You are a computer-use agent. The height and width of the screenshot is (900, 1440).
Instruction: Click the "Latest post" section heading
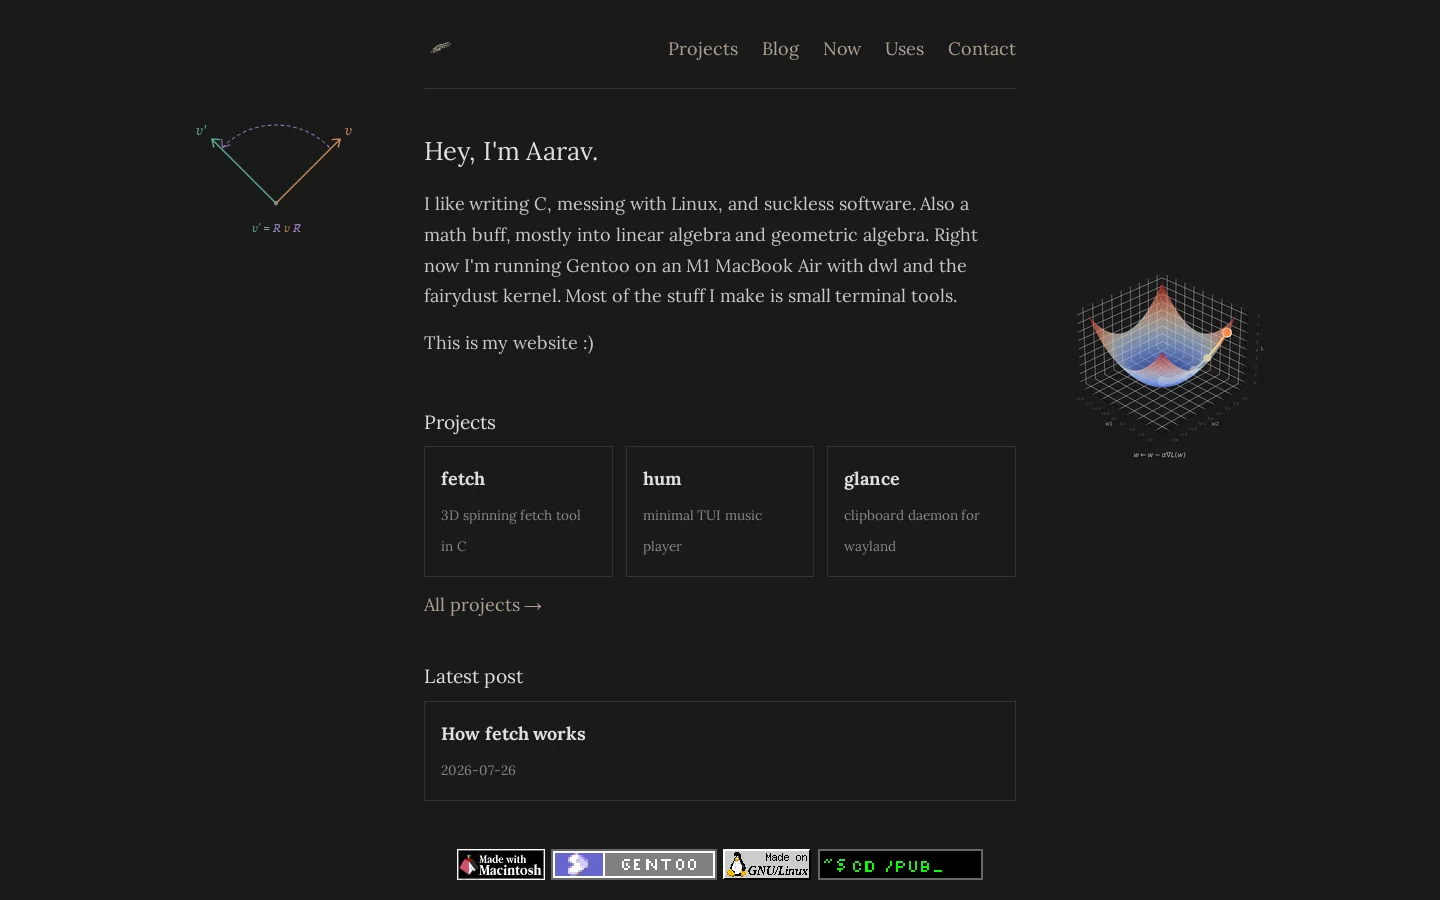coord(473,676)
